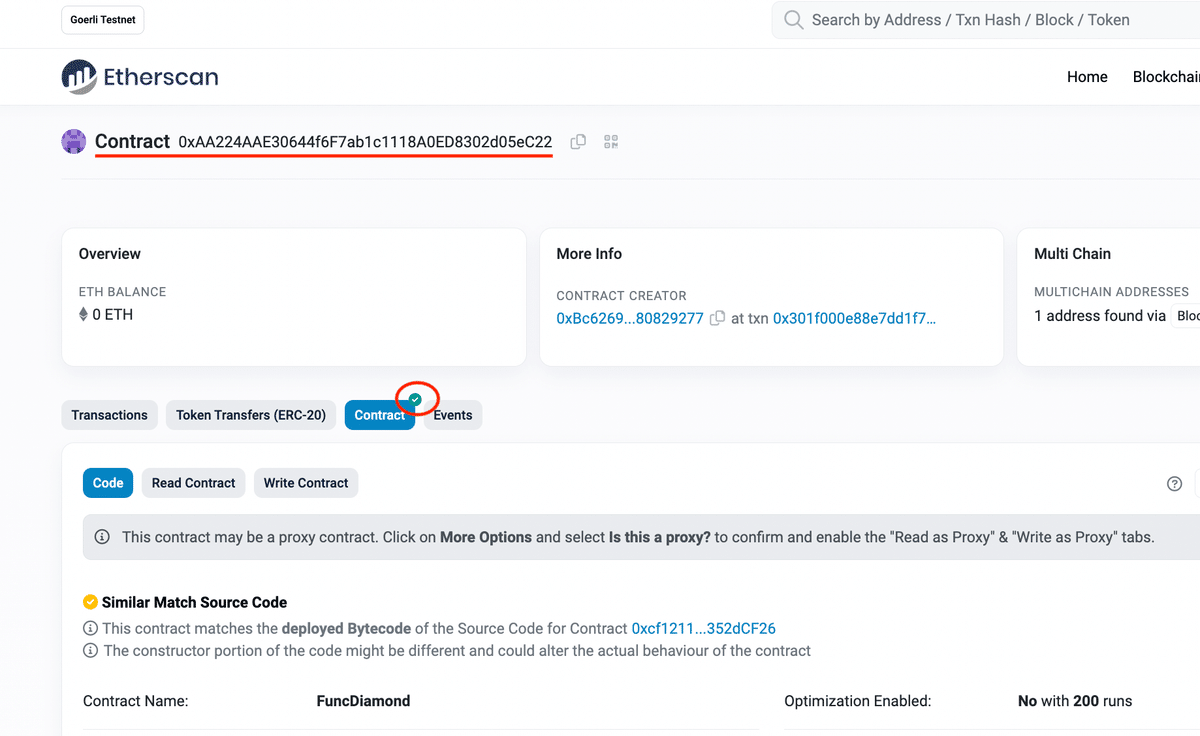Open the help question mark icon
This screenshot has width=1200, height=736.
1175,484
